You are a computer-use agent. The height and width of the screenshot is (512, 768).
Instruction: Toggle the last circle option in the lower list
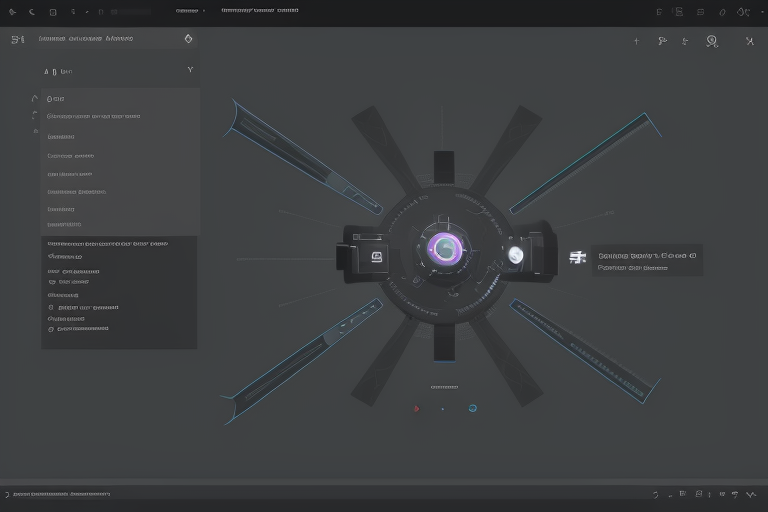(x=51, y=327)
